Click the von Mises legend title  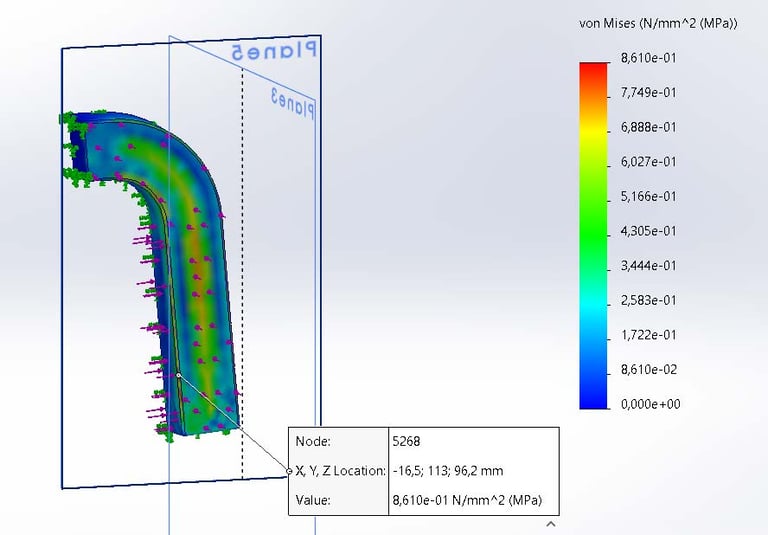coord(658,24)
